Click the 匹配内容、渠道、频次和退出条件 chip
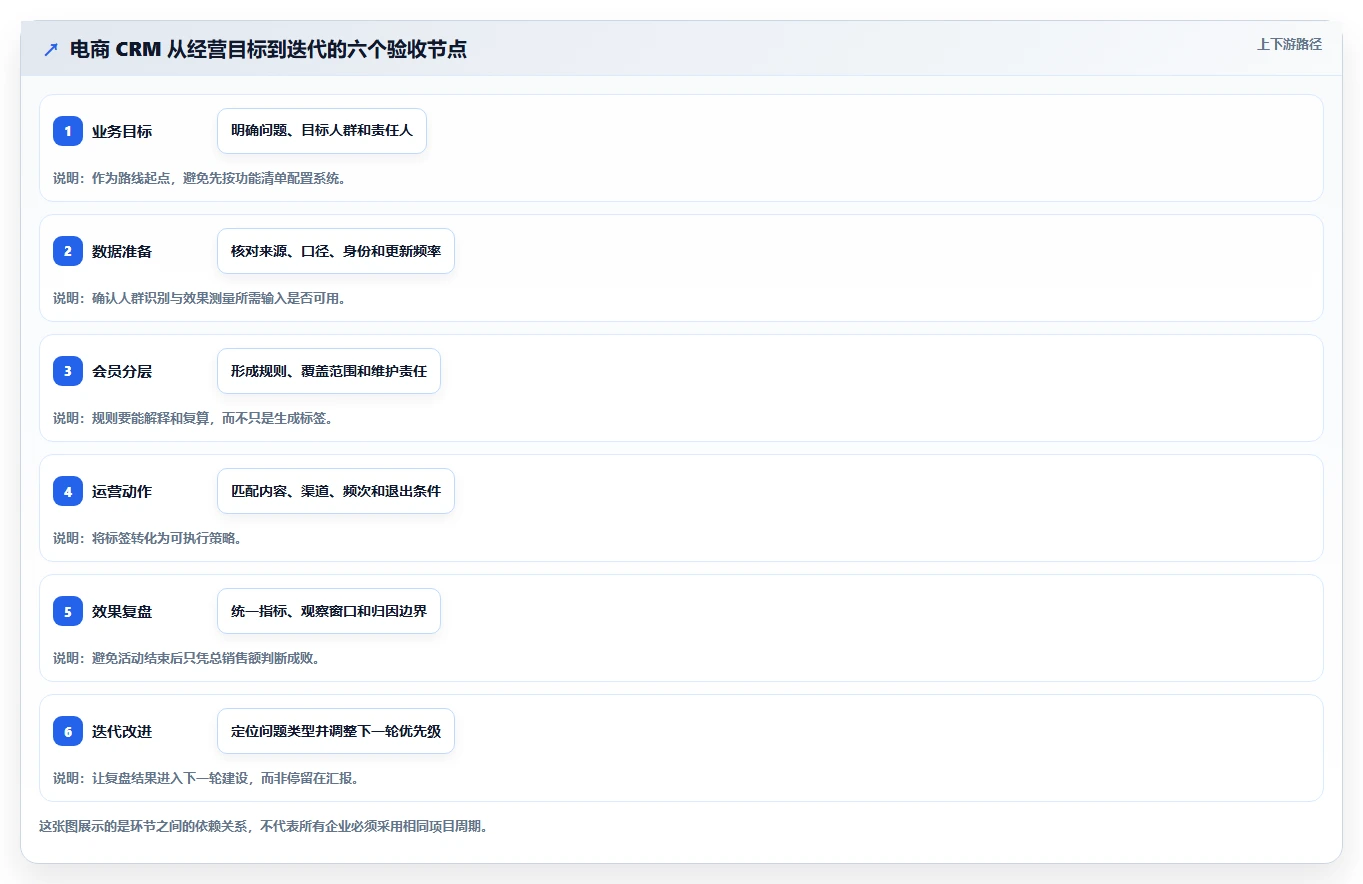 [336, 491]
